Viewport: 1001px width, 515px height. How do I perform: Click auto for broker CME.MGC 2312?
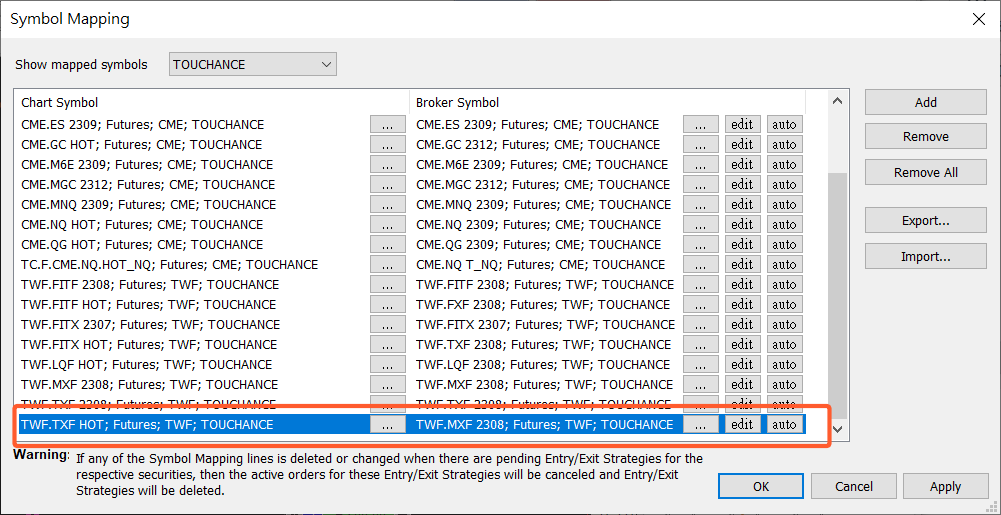coord(785,185)
